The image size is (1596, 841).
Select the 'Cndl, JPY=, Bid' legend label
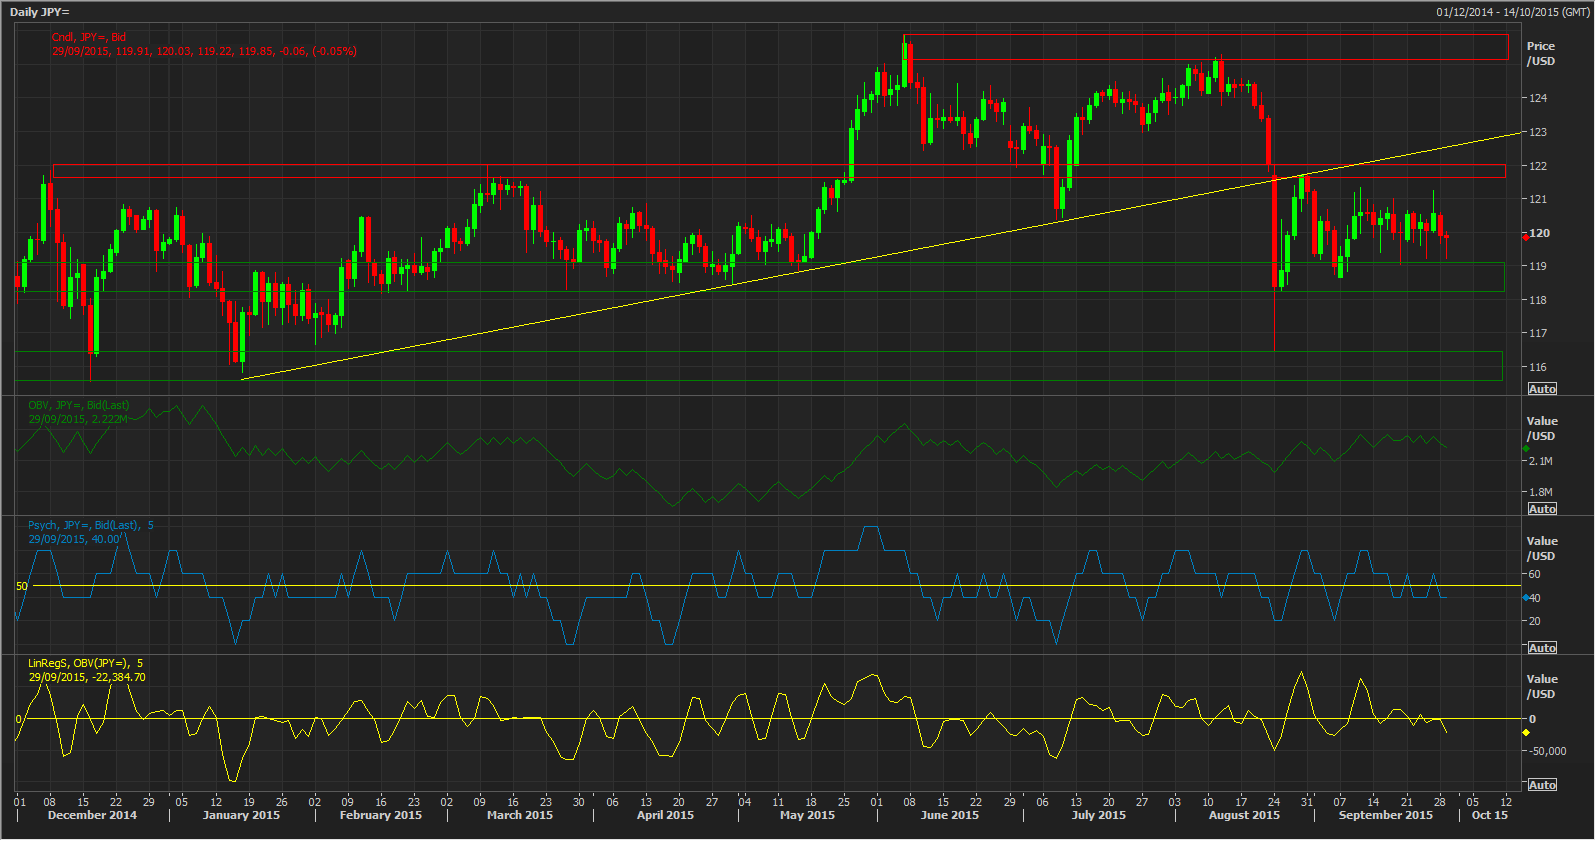89,37
